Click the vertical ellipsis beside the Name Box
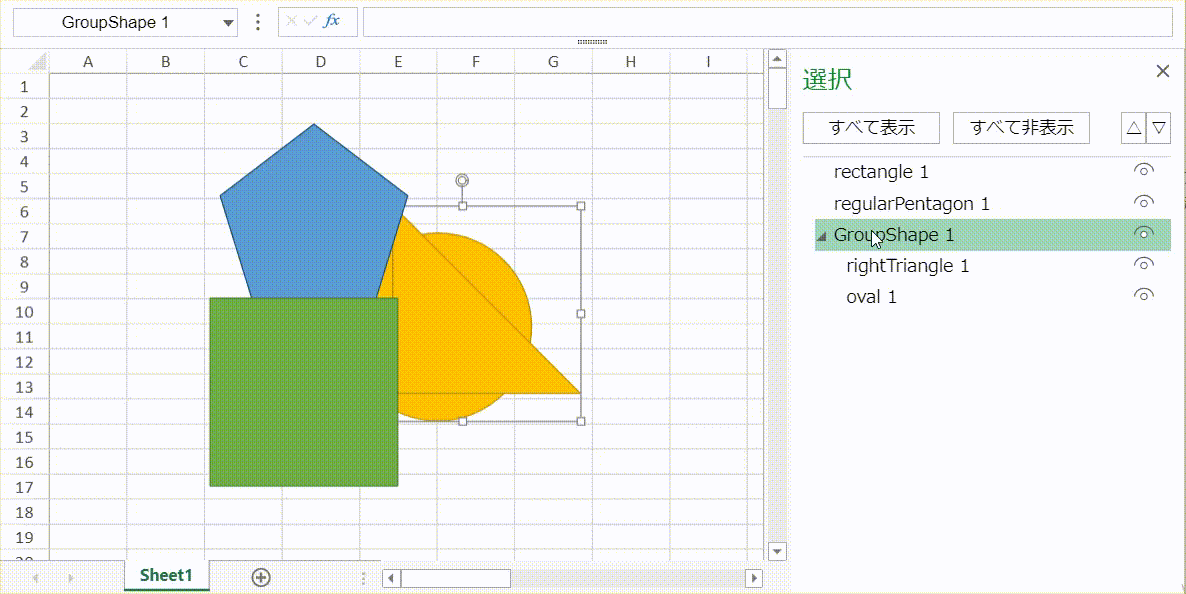This screenshot has width=1186, height=594. pyautogui.click(x=258, y=21)
